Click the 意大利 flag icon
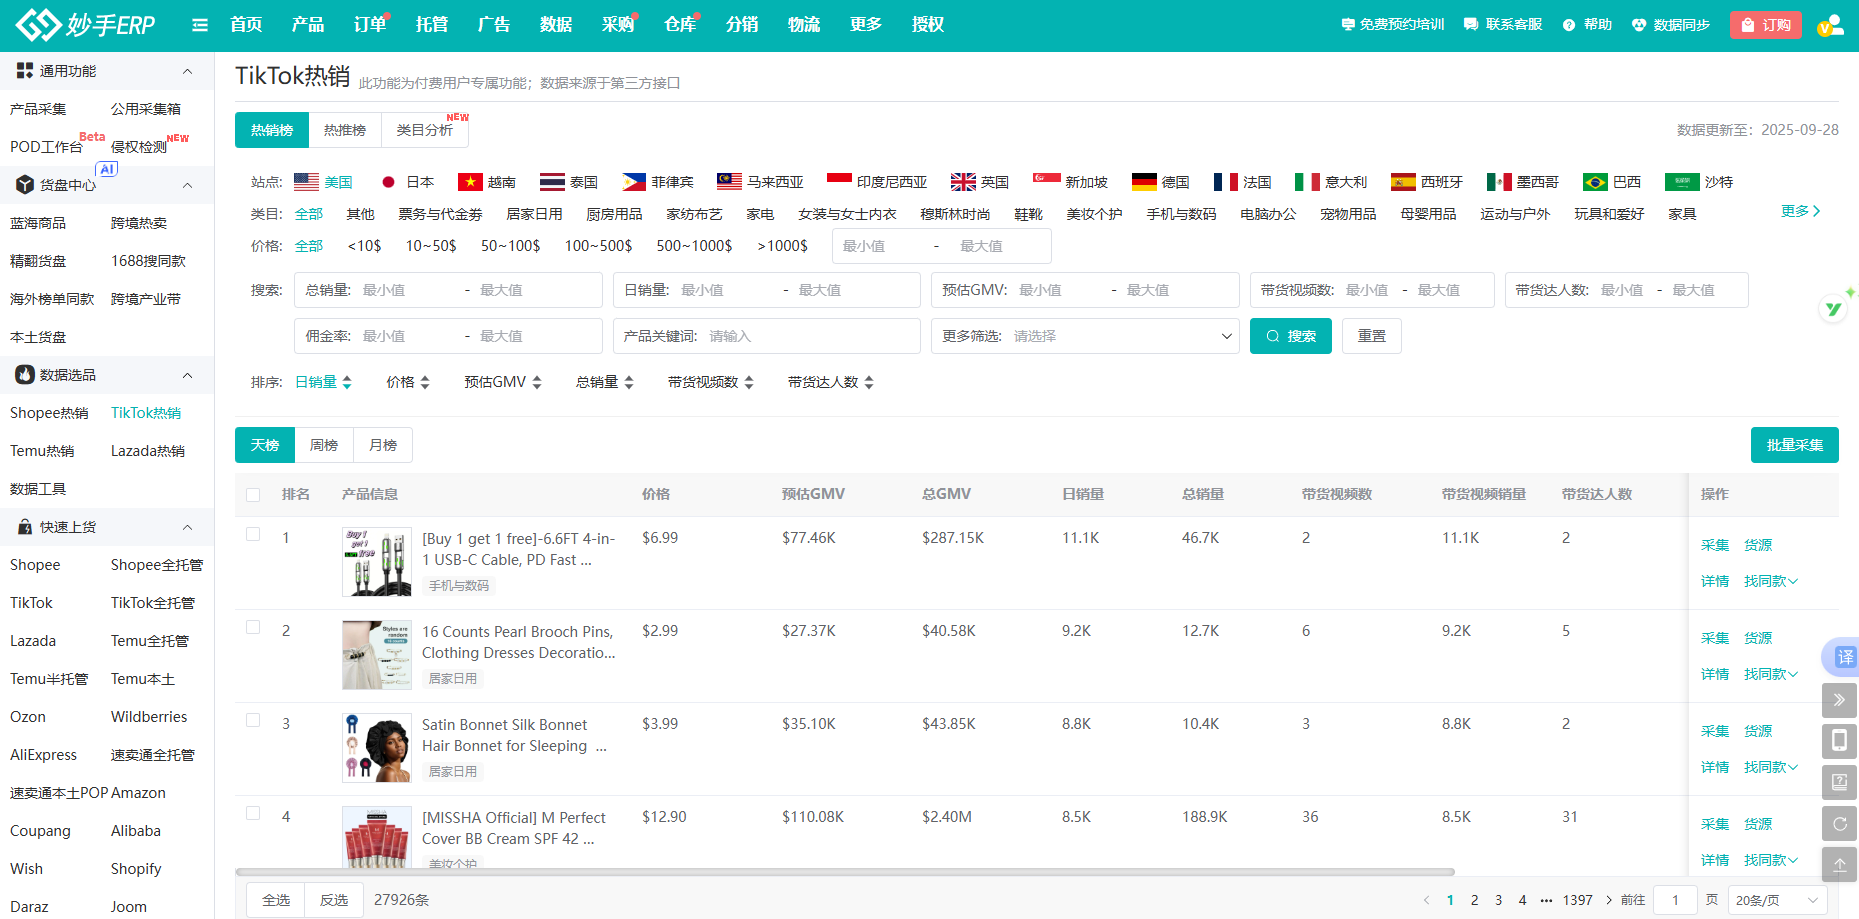The height and width of the screenshot is (919, 1859). coord(1307,182)
